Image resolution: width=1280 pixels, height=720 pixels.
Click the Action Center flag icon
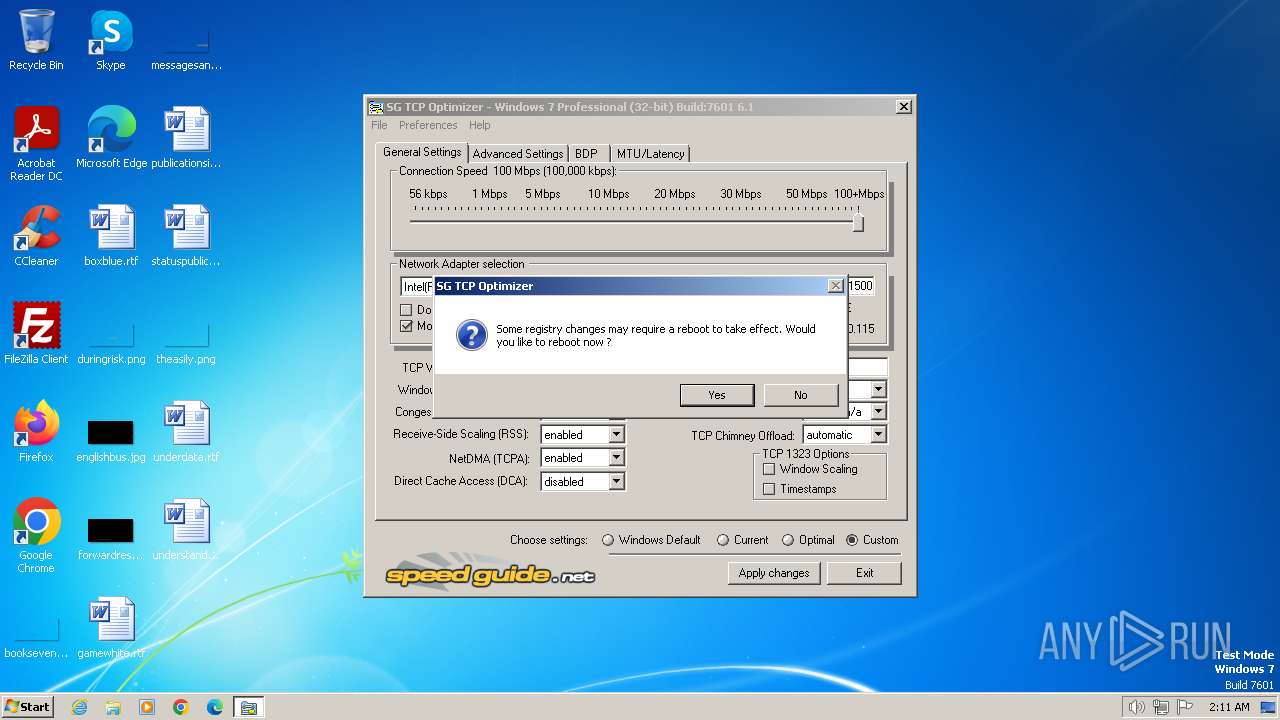[x=1186, y=707]
